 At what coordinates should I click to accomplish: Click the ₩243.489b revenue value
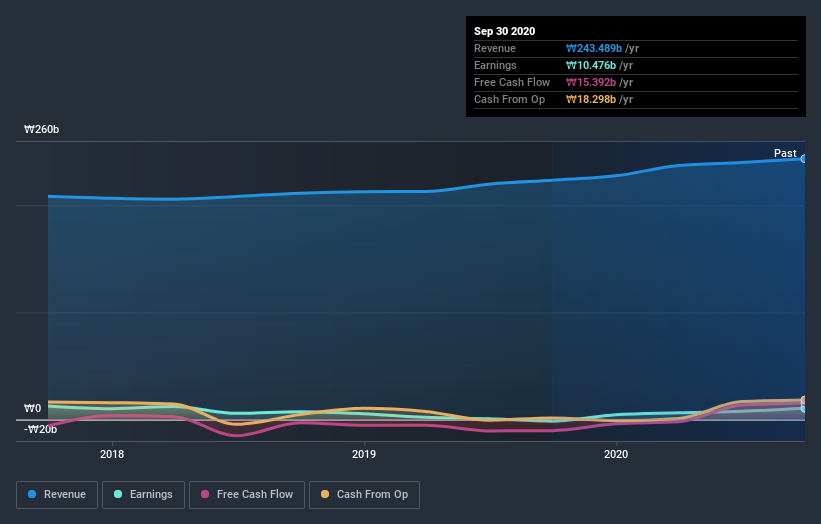click(594, 48)
